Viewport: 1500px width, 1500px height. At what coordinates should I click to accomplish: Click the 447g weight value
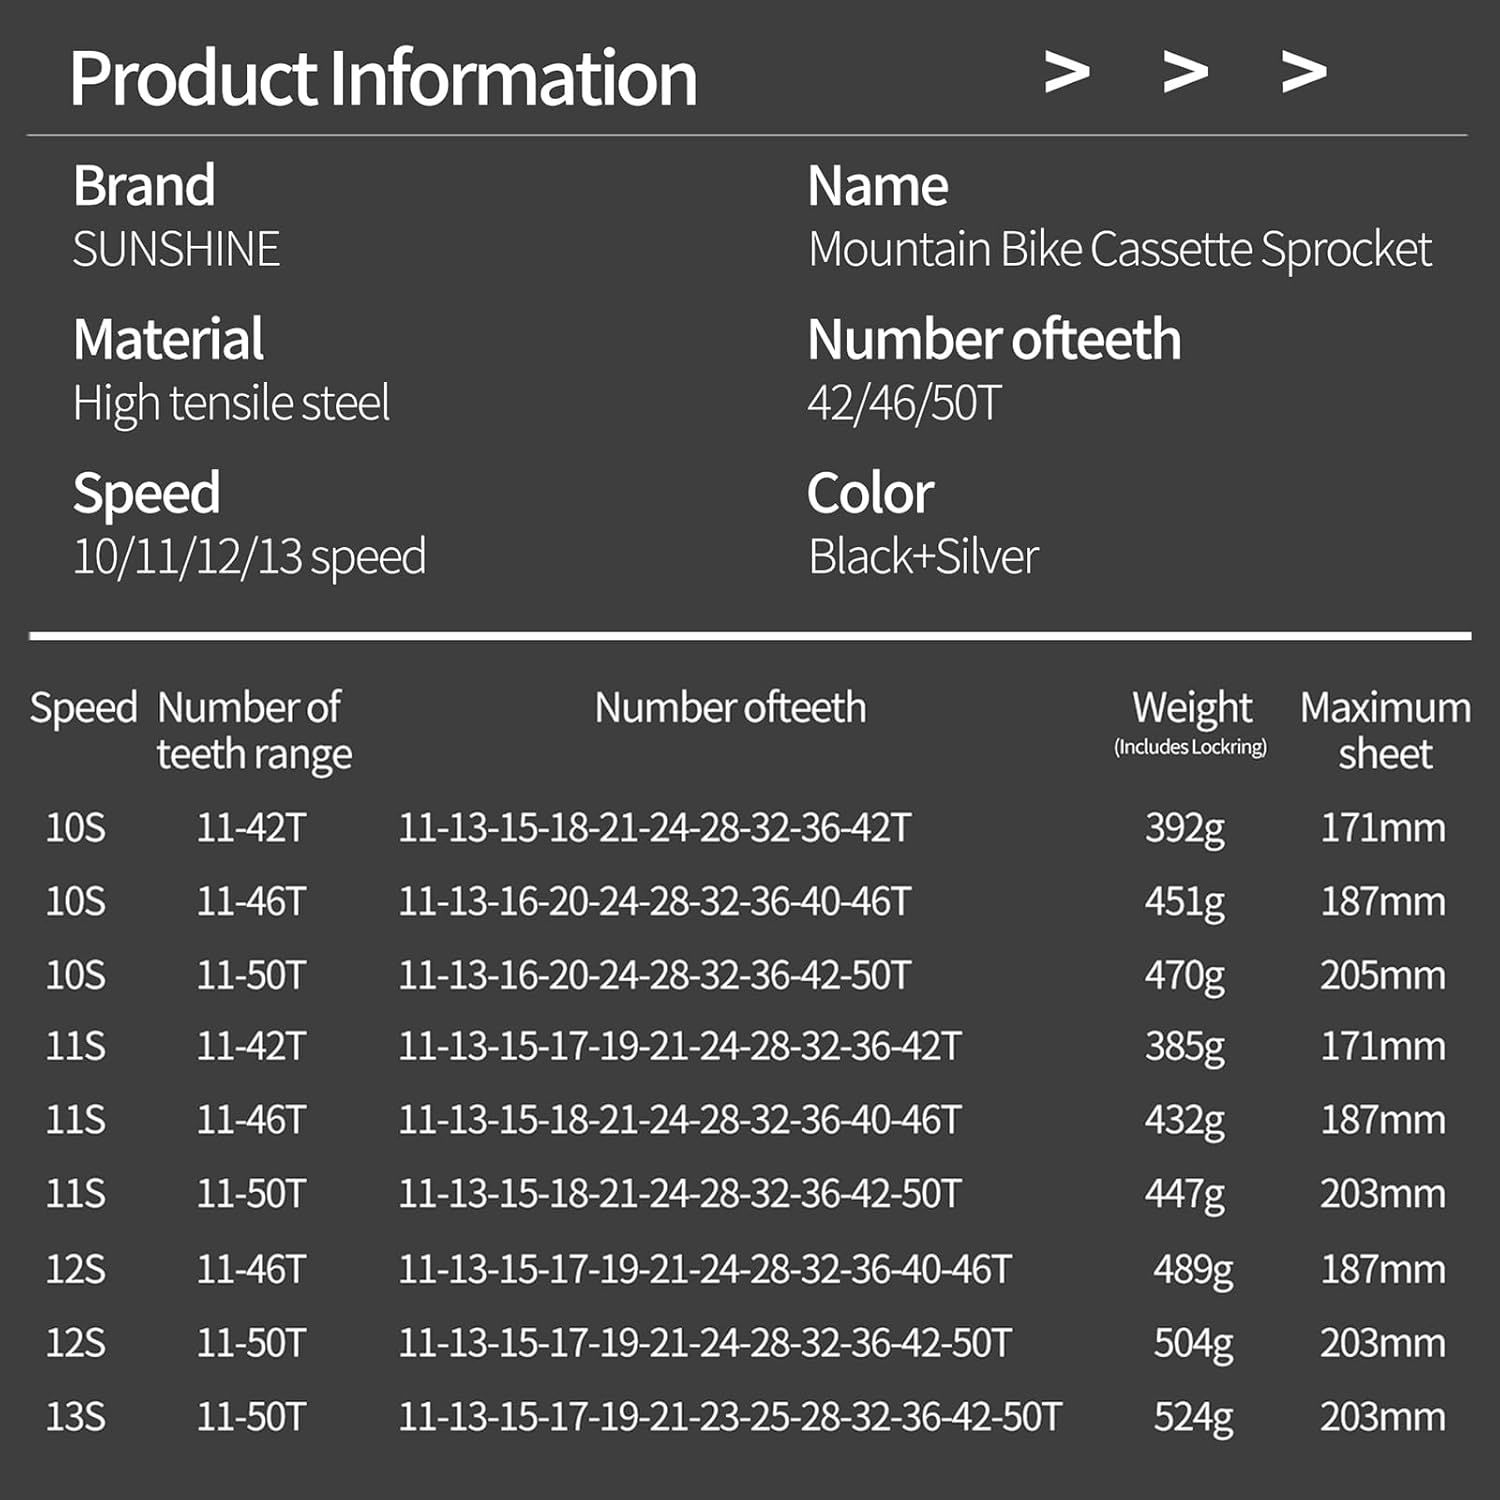coord(1185,1194)
